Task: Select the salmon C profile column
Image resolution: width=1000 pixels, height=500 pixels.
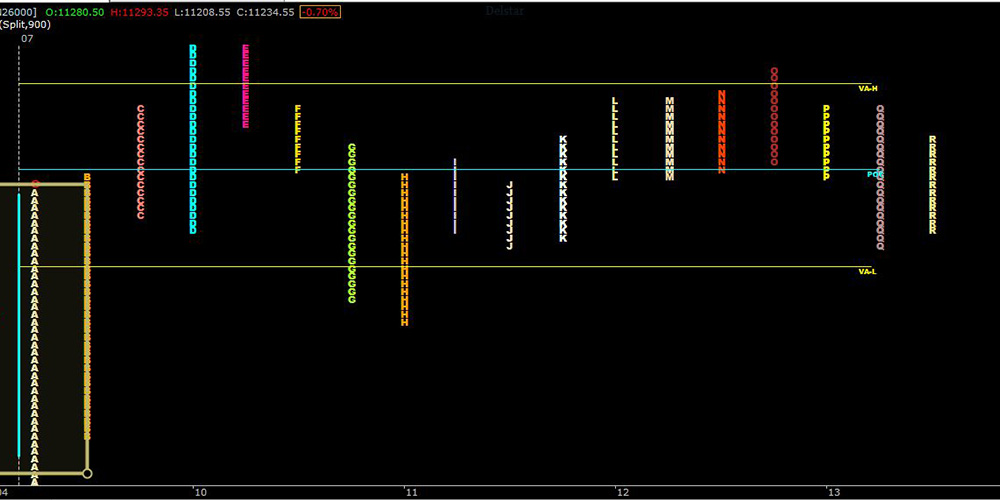Action: (x=141, y=162)
